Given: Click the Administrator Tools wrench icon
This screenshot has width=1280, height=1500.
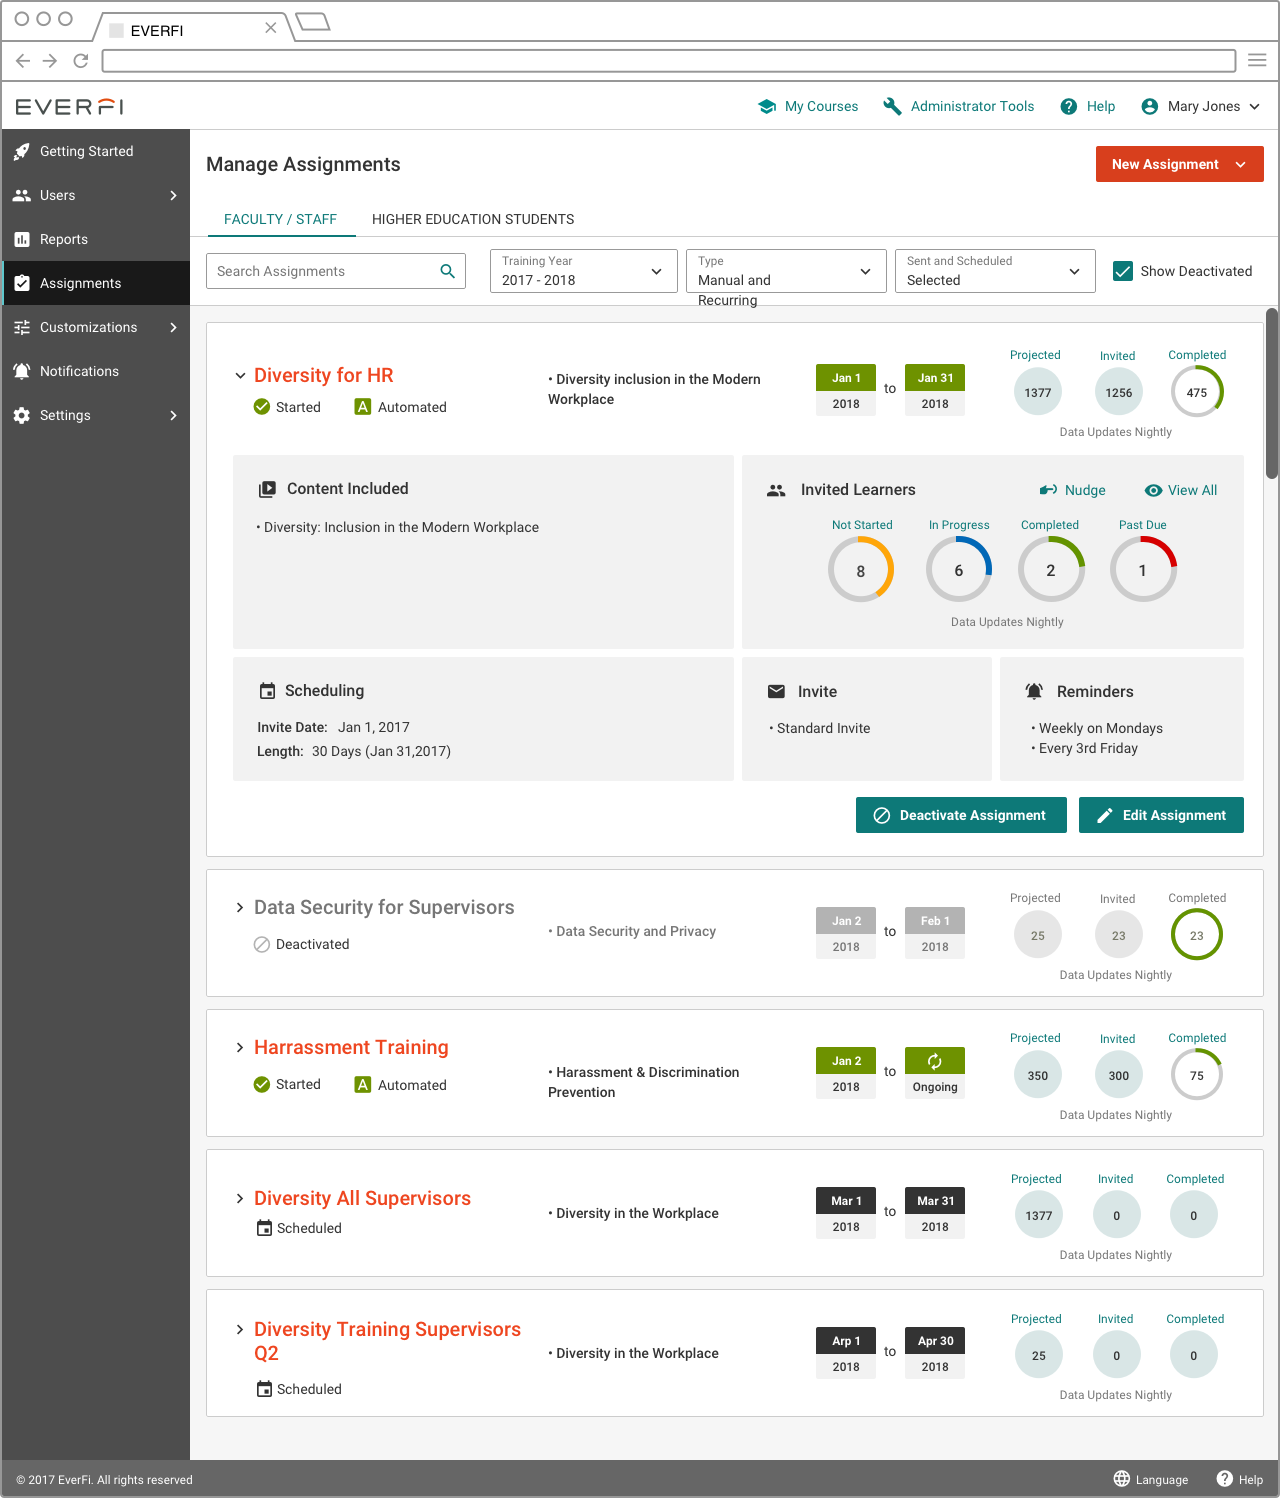Looking at the screenshot, I should click(x=892, y=106).
